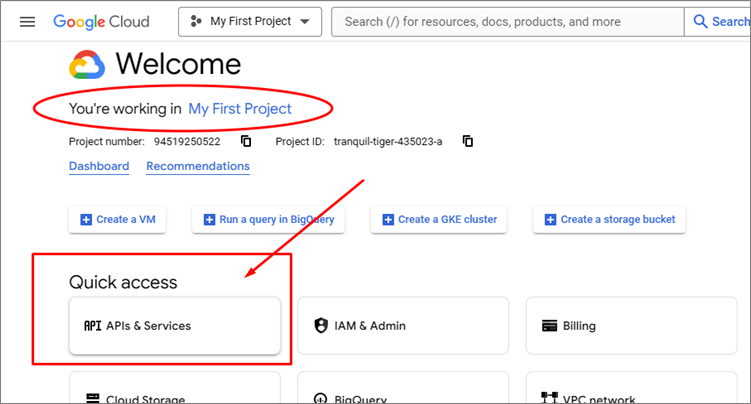Open the BigQuery quick access card
This screenshot has width=751, height=404.
click(403, 388)
